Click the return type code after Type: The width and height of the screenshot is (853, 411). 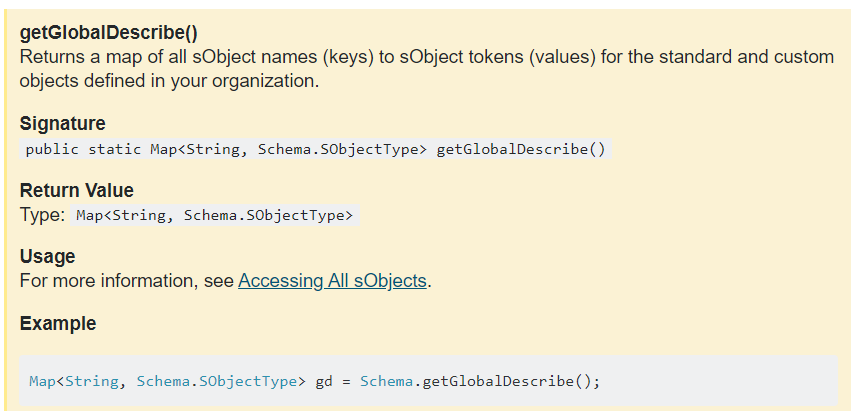click(215, 215)
